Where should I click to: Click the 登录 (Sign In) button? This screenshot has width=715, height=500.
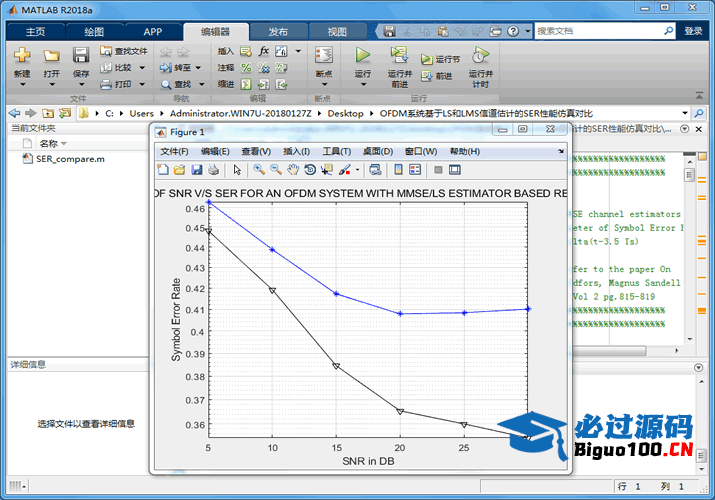[x=693, y=31]
